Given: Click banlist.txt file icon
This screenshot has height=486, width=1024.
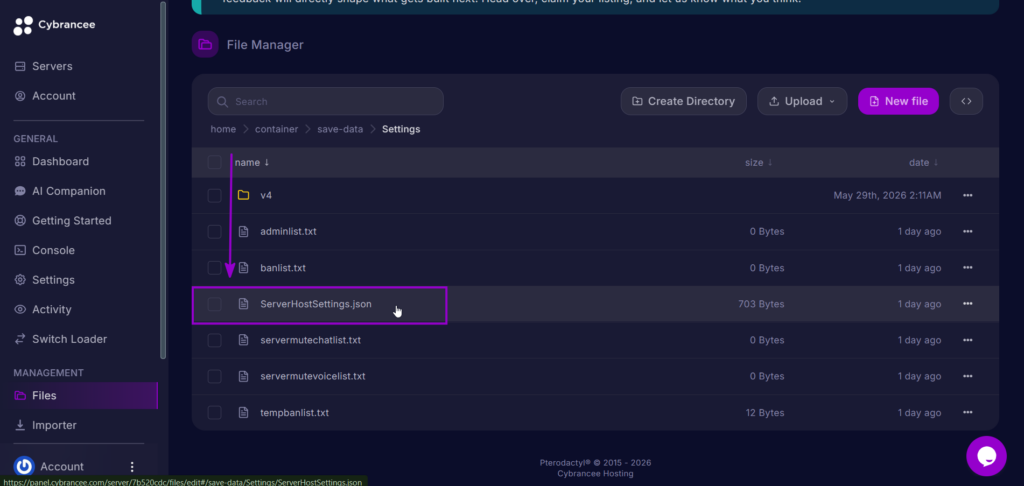Looking at the screenshot, I should point(244,268).
